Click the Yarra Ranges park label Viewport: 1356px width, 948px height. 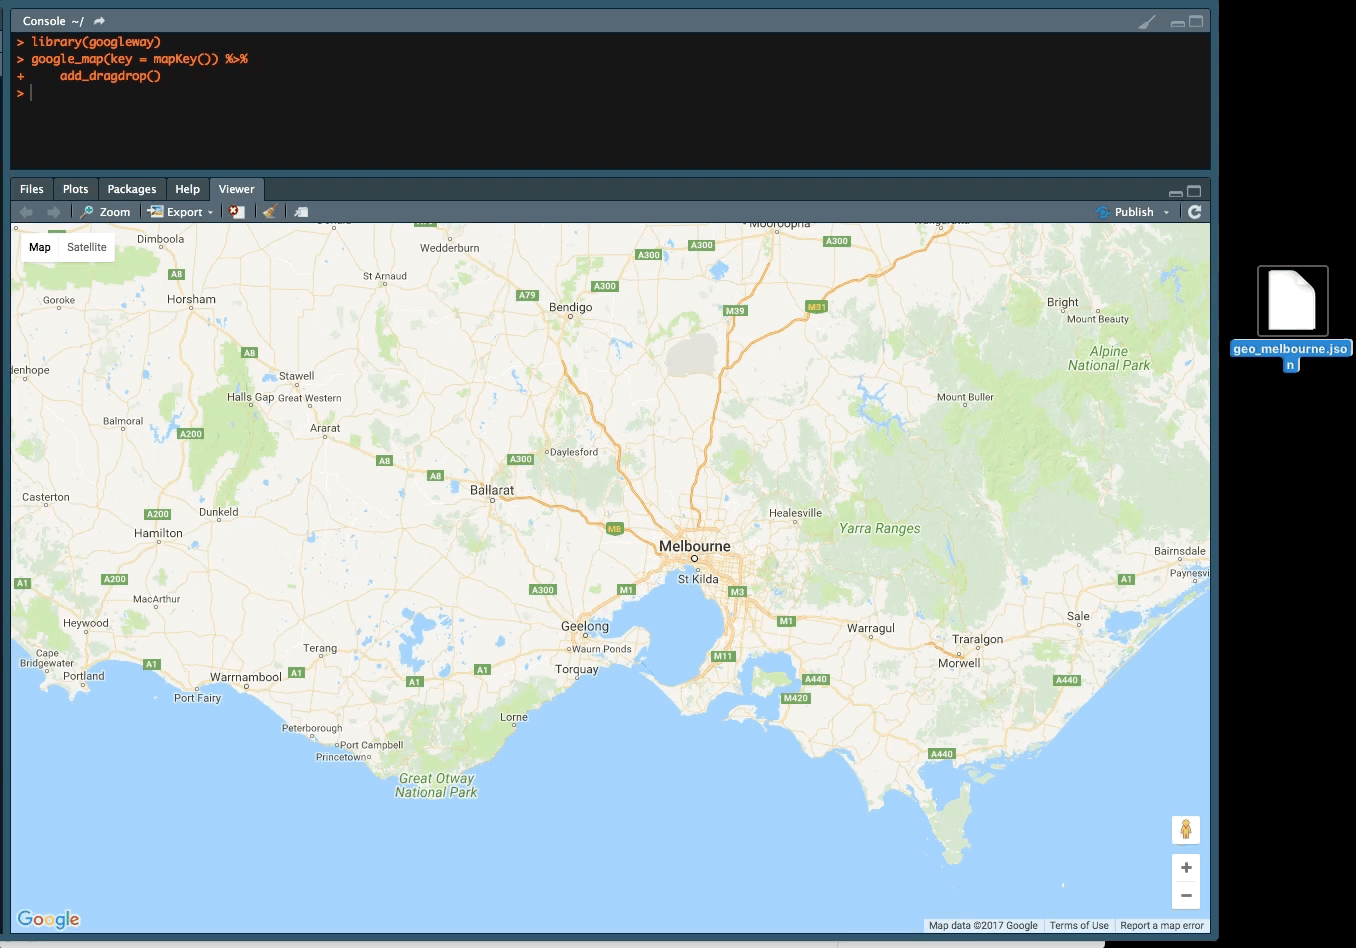(880, 528)
